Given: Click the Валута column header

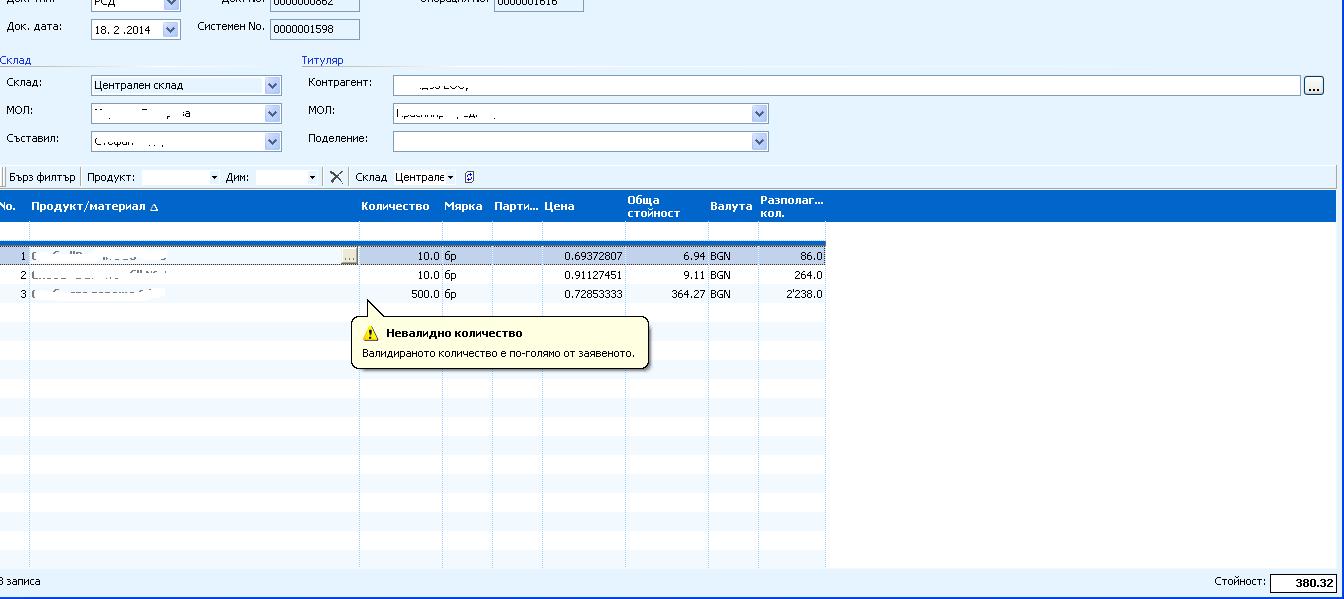Looking at the screenshot, I should [x=733, y=206].
